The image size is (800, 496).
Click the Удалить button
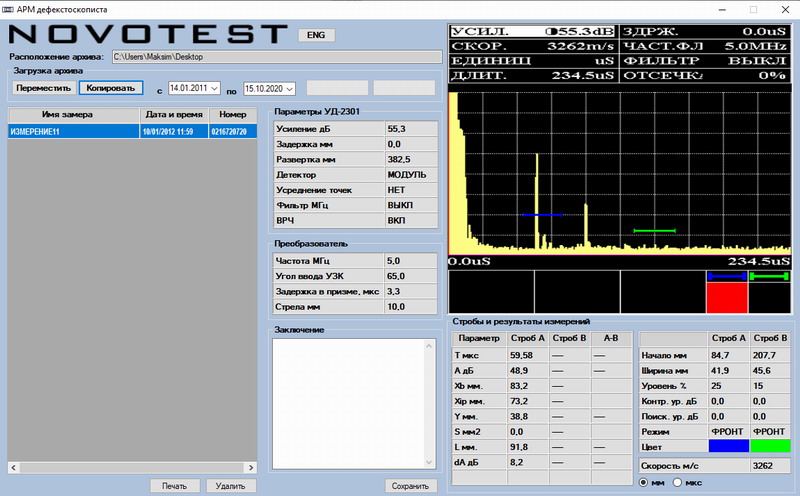coord(230,486)
